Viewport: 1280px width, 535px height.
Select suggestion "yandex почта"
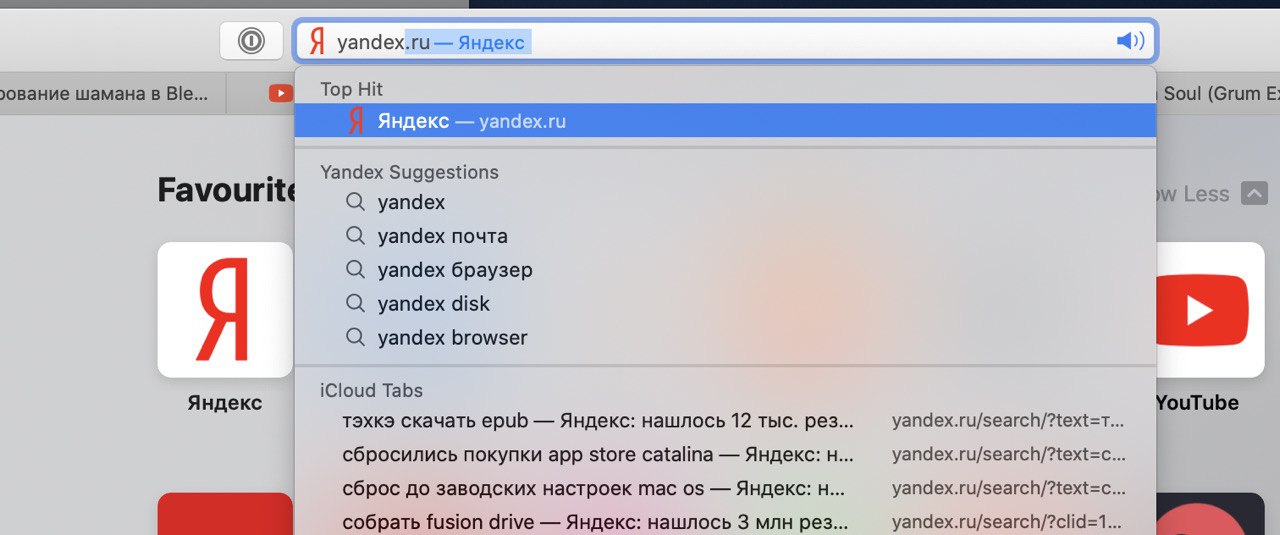coord(725,236)
